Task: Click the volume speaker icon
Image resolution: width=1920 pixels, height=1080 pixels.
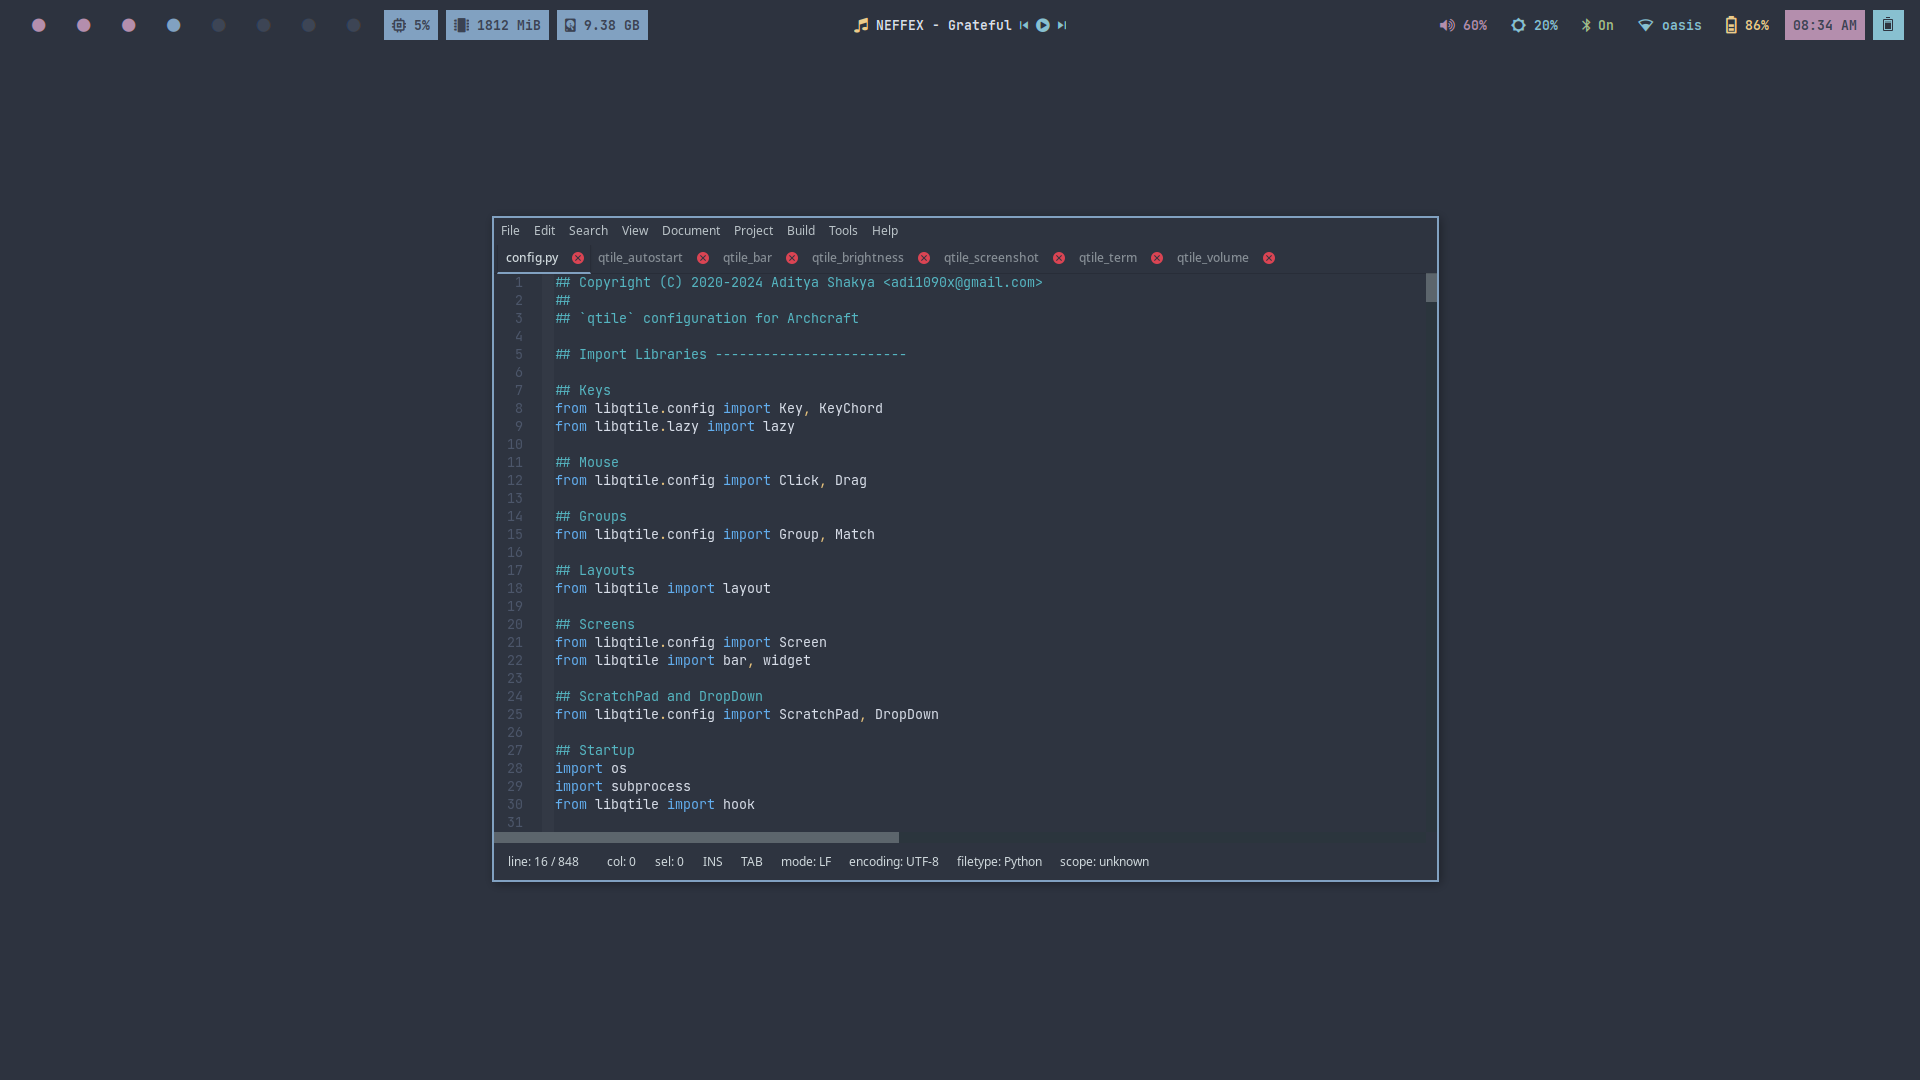Action: [x=1447, y=26]
